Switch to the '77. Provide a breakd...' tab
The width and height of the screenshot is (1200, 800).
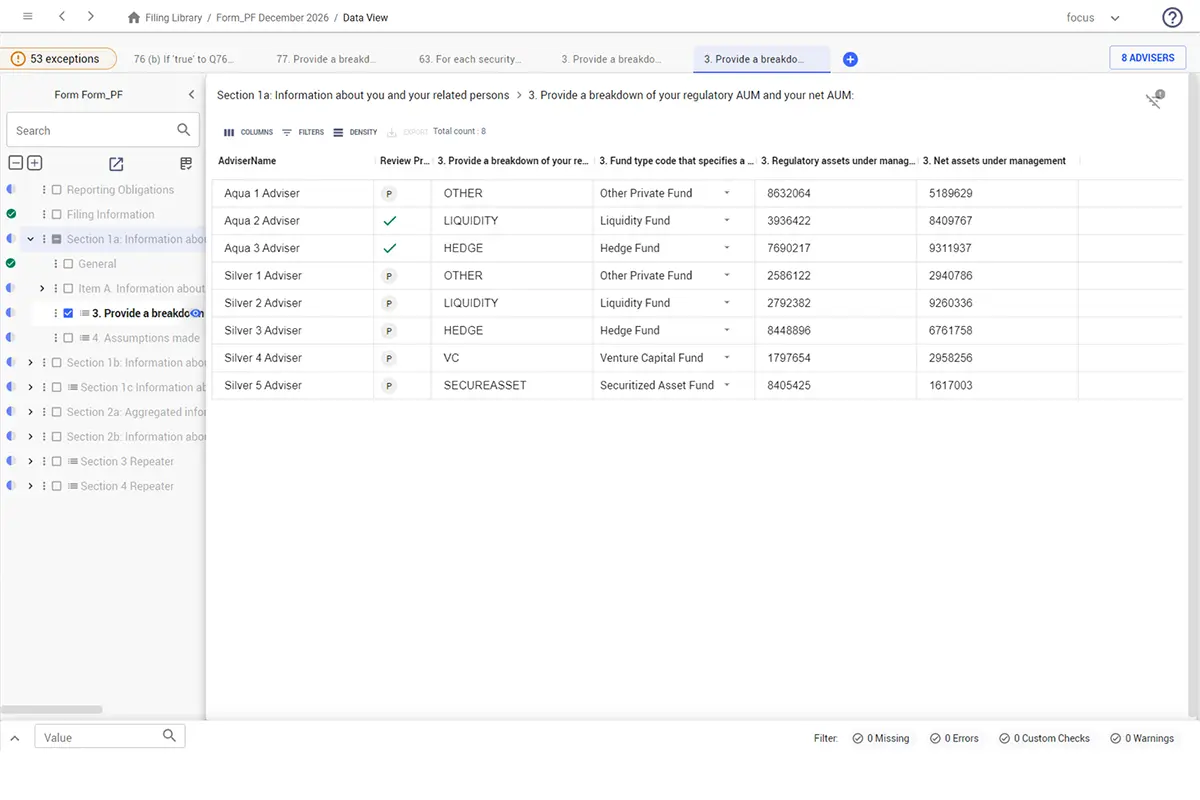[x=326, y=59]
